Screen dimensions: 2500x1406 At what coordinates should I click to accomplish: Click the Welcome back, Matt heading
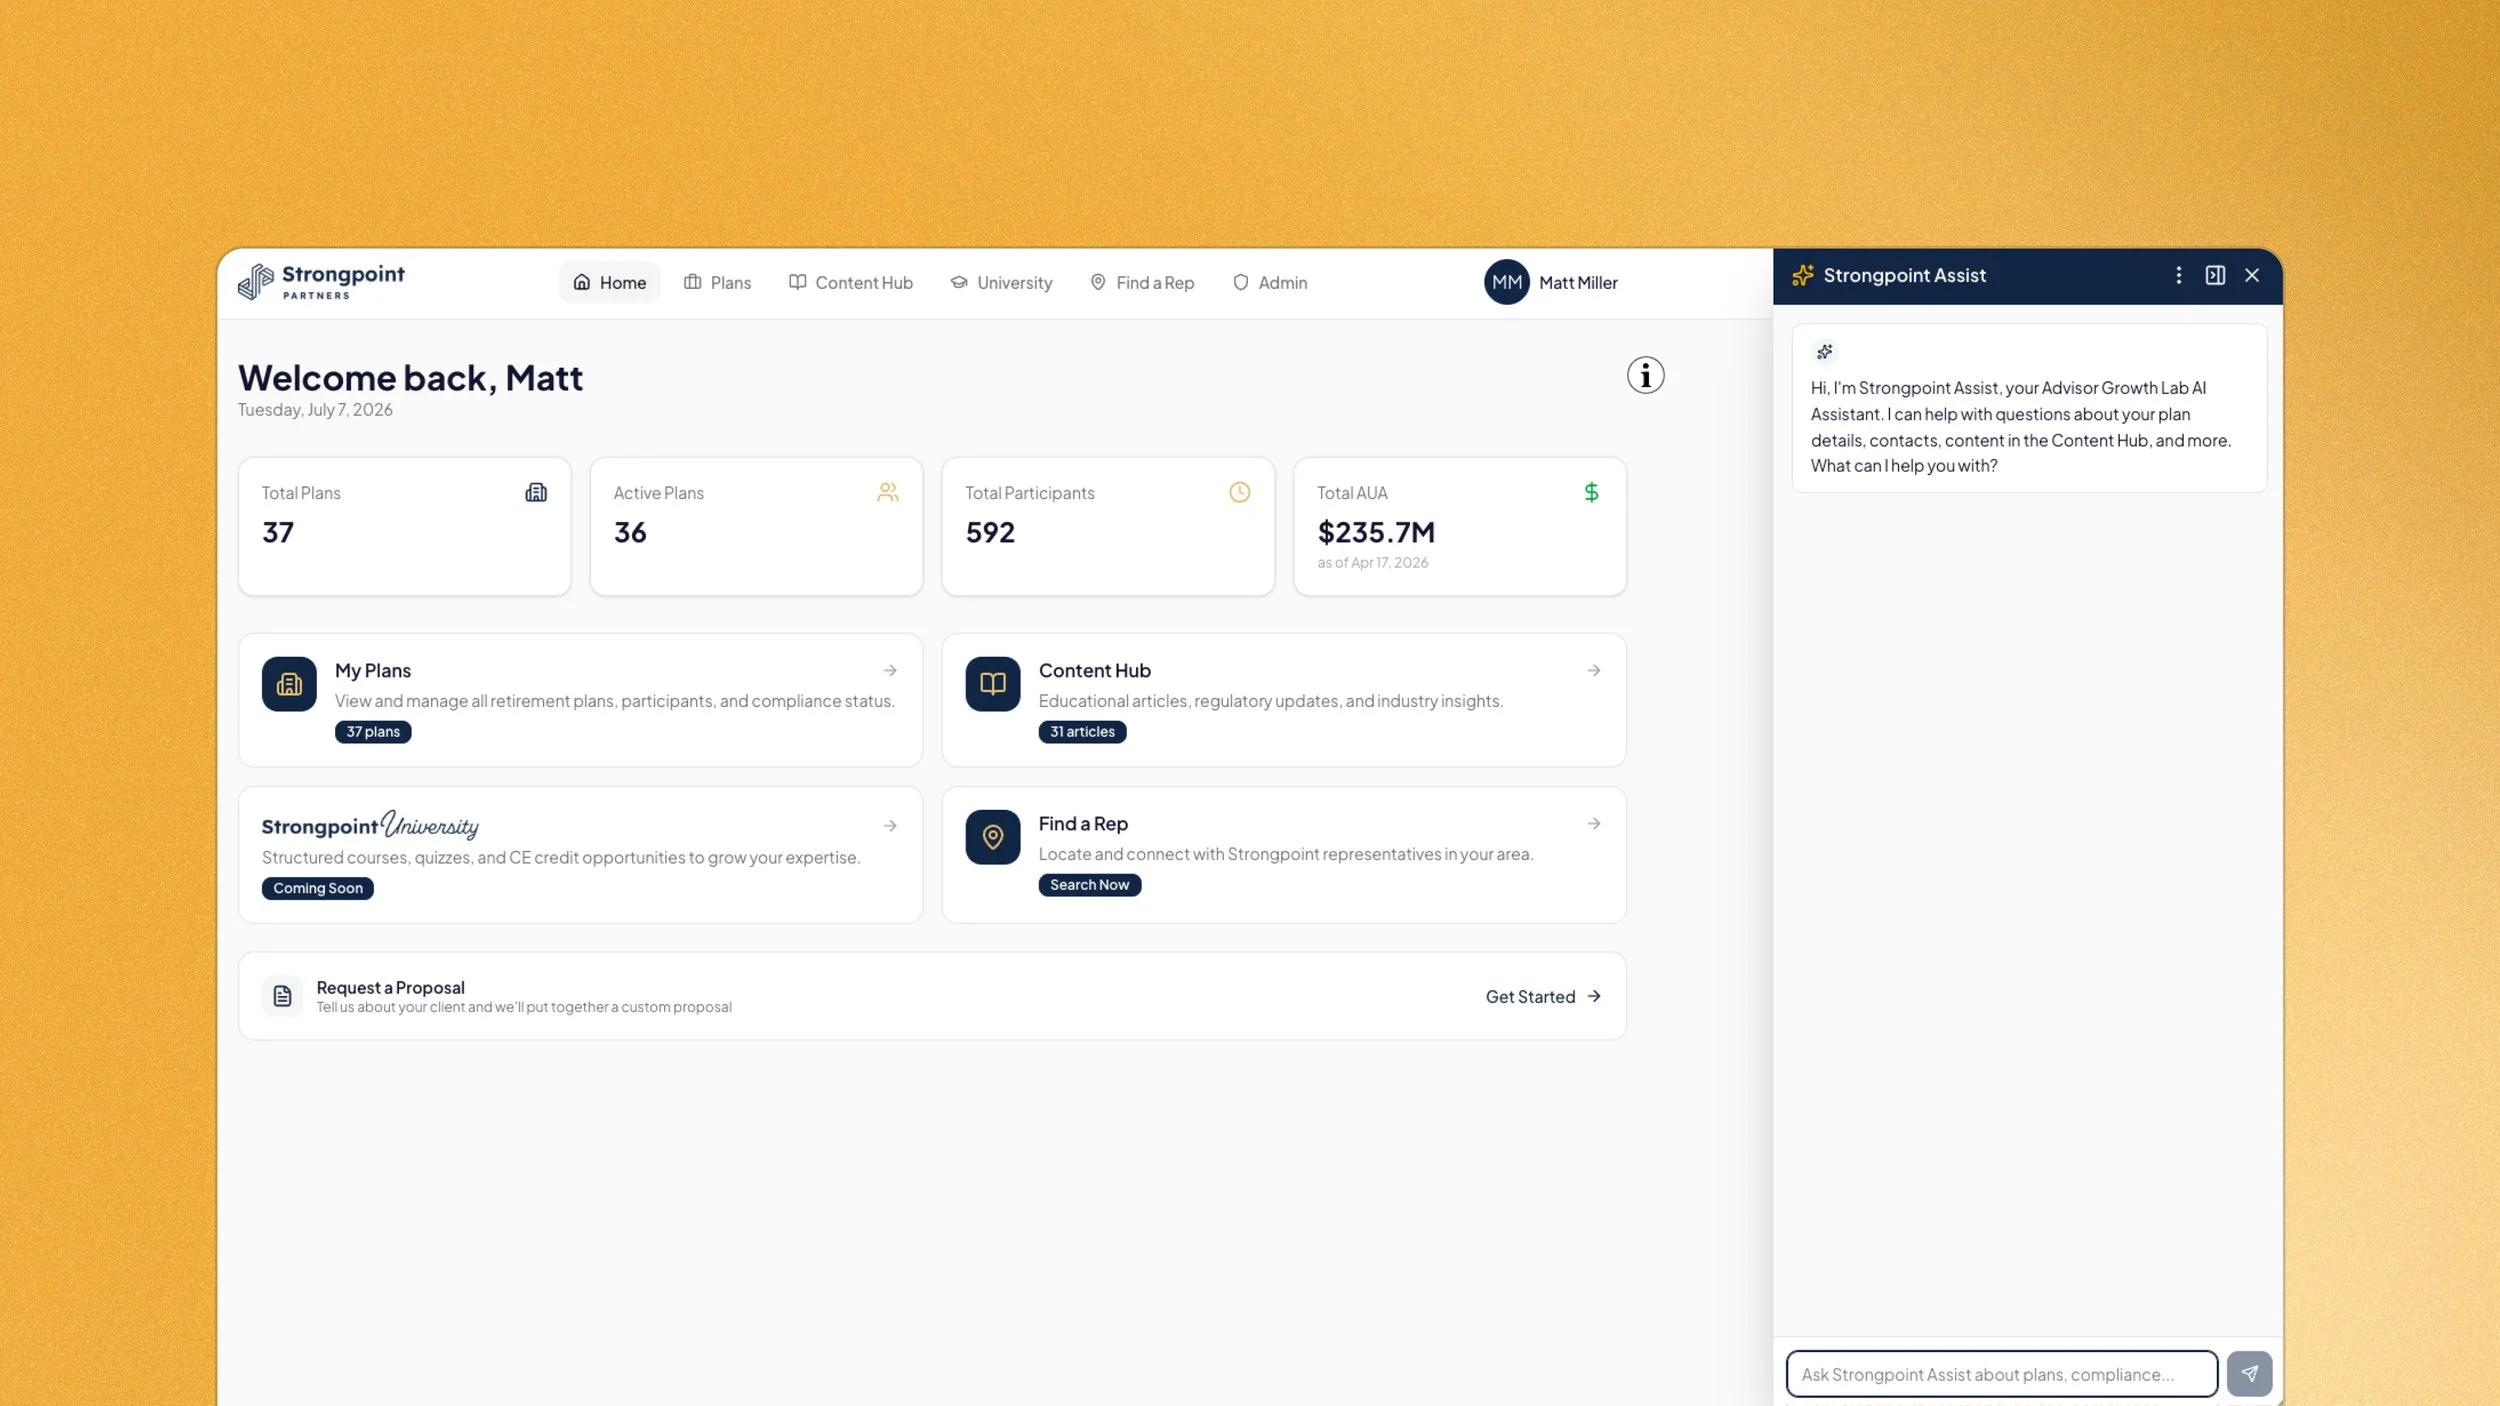410,378
